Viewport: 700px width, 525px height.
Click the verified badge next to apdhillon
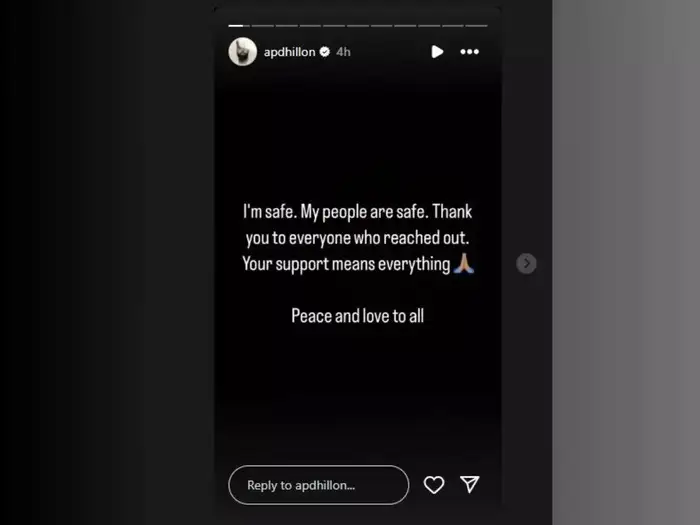point(325,52)
